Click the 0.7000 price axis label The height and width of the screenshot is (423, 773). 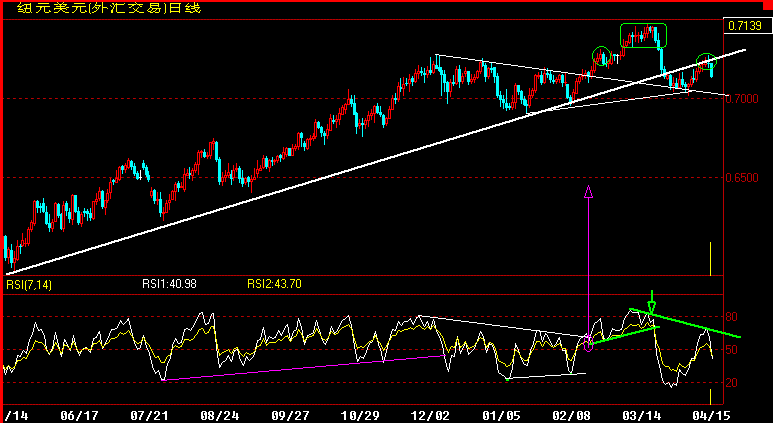click(742, 99)
